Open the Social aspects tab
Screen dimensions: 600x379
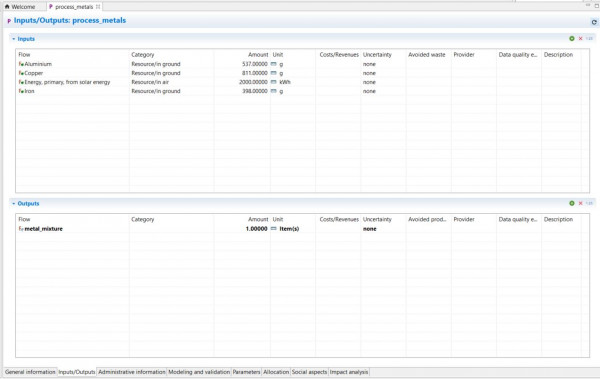(x=309, y=372)
